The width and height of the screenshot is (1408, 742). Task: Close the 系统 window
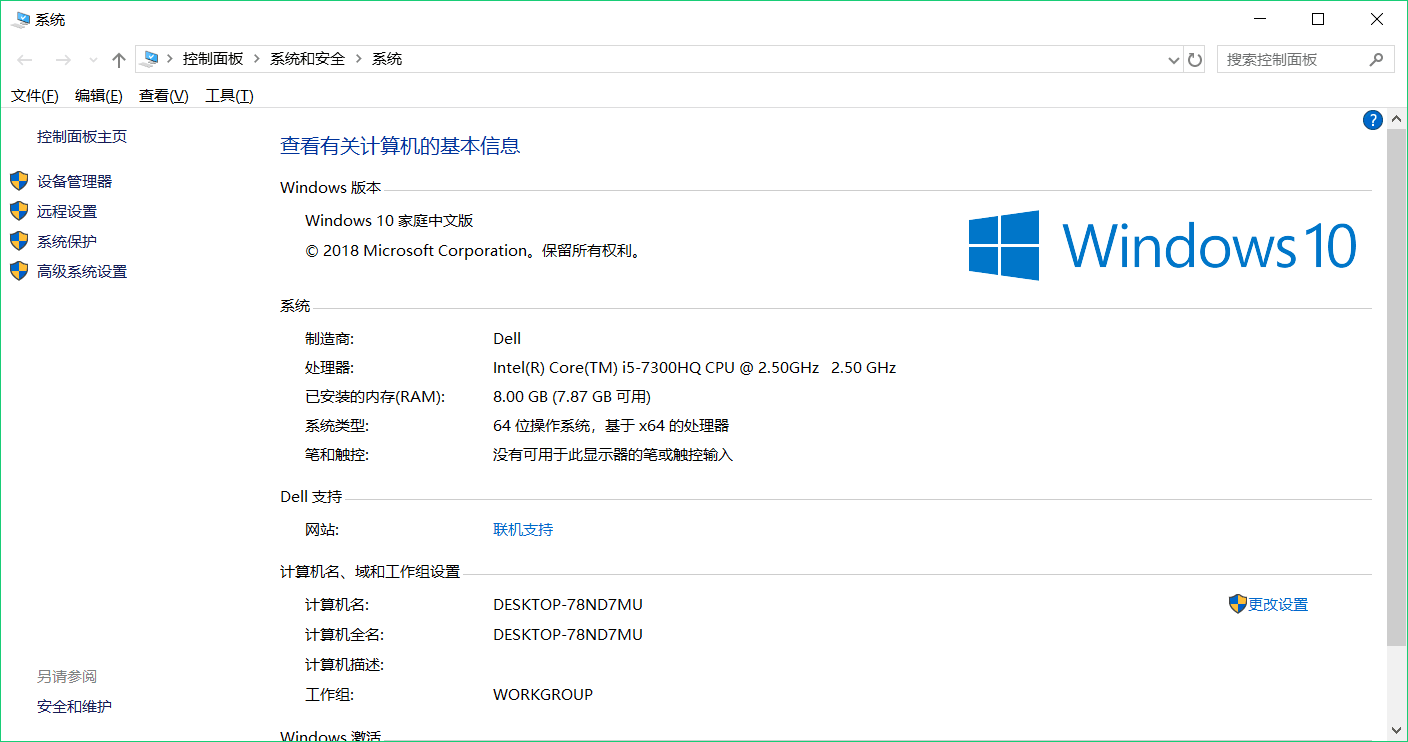1377,19
